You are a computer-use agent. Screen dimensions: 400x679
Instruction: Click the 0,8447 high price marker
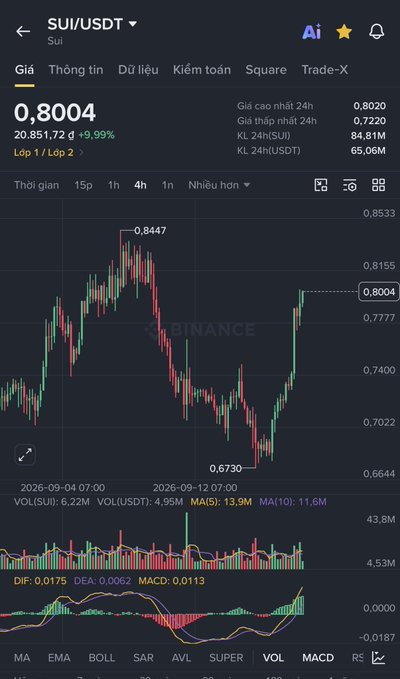tap(150, 231)
